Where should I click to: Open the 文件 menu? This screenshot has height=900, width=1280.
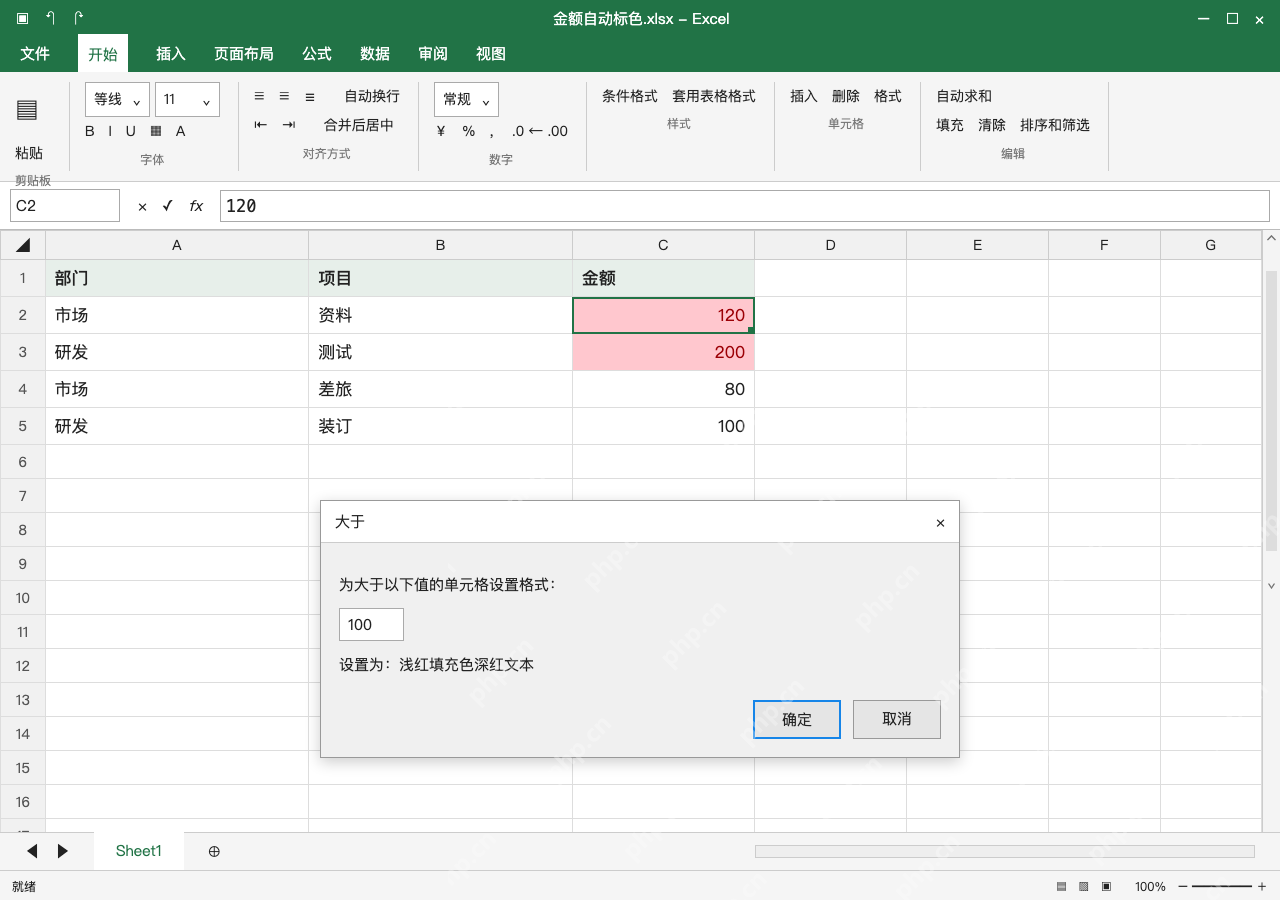tap(35, 54)
